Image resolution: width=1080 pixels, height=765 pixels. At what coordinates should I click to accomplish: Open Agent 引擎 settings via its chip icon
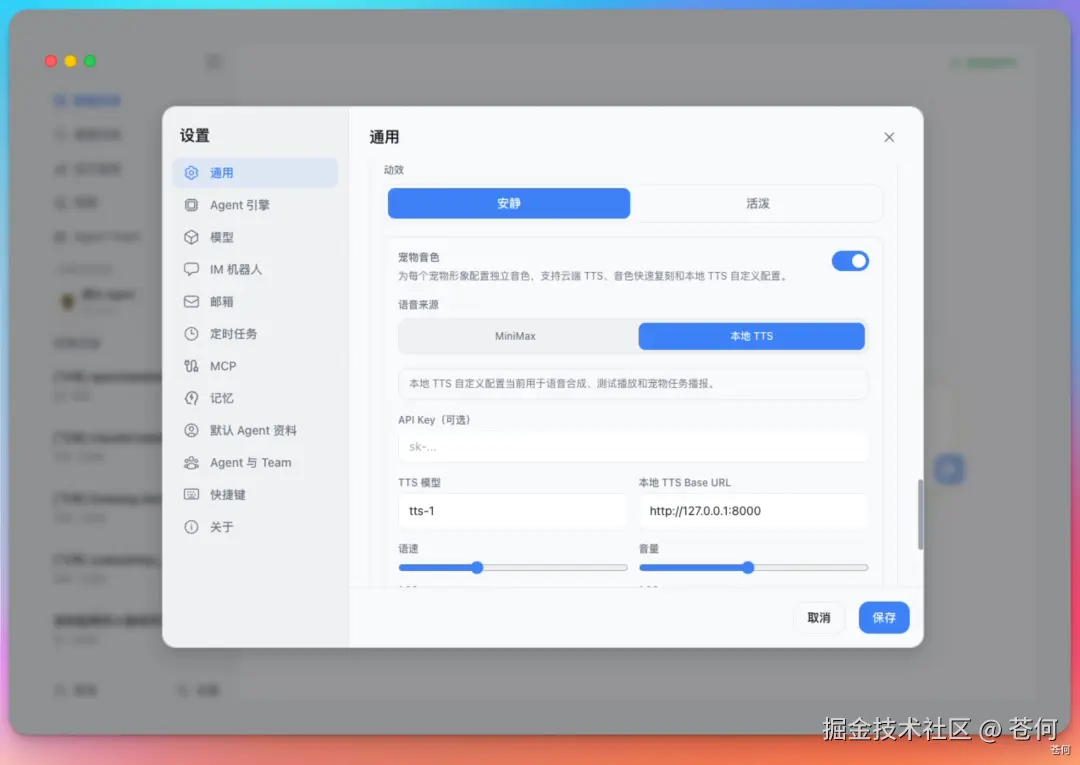click(191, 205)
